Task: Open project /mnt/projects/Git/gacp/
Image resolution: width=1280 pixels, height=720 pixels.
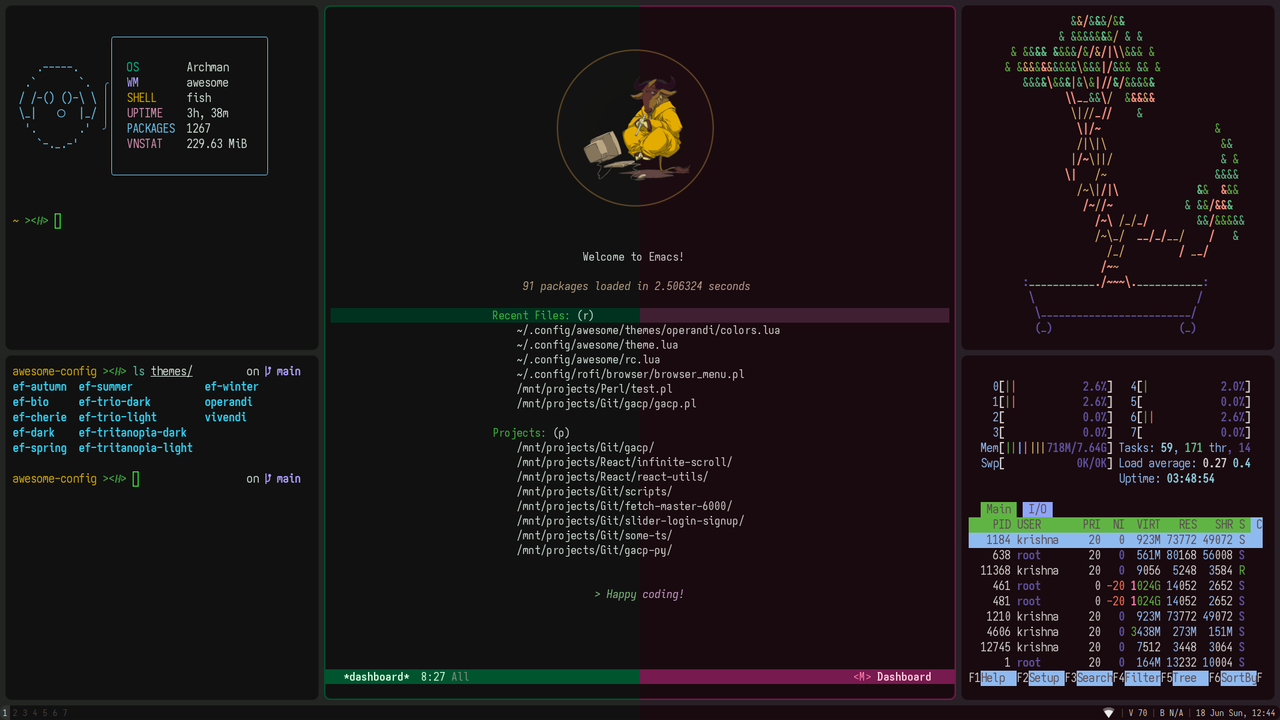Action: [585, 447]
